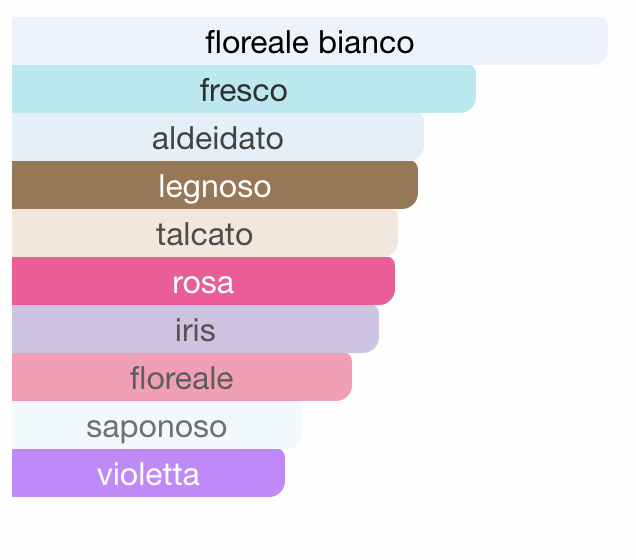
Task: Choose the brown legnoso bar
Action: (x=215, y=185)
